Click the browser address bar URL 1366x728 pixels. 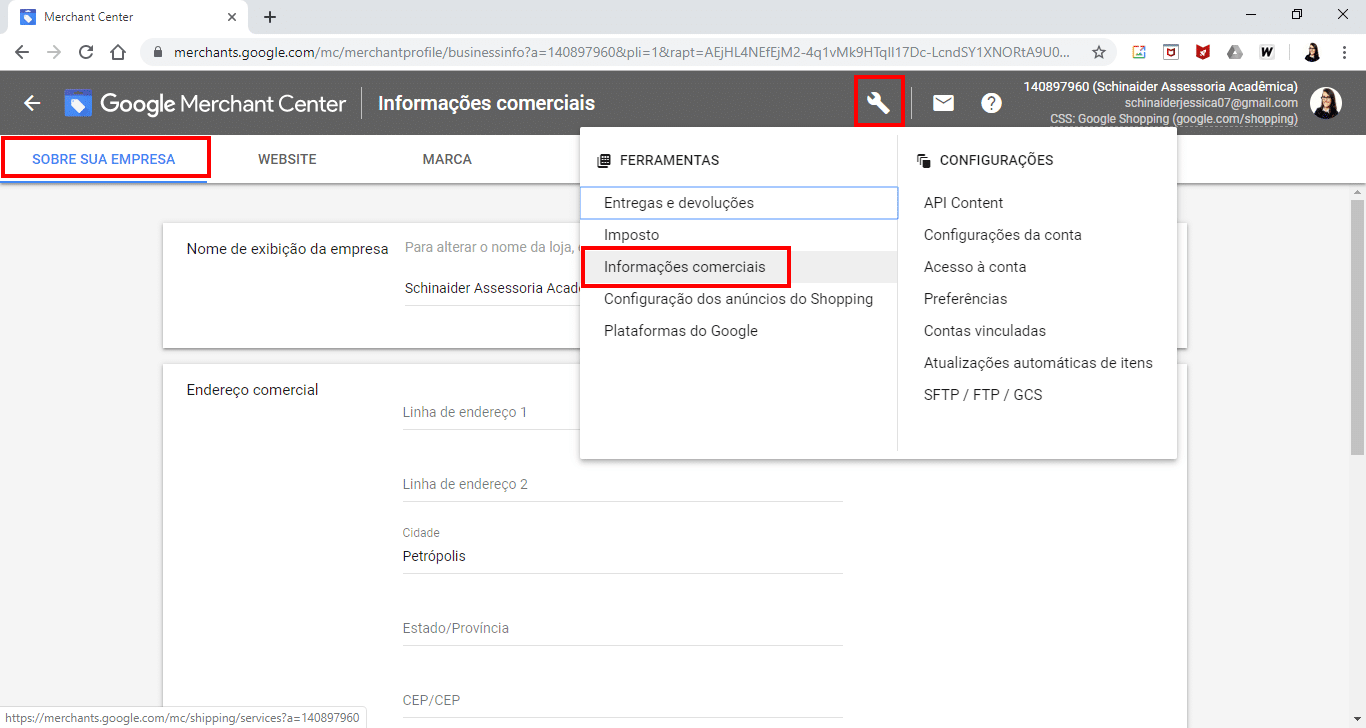tap(620, 52)
